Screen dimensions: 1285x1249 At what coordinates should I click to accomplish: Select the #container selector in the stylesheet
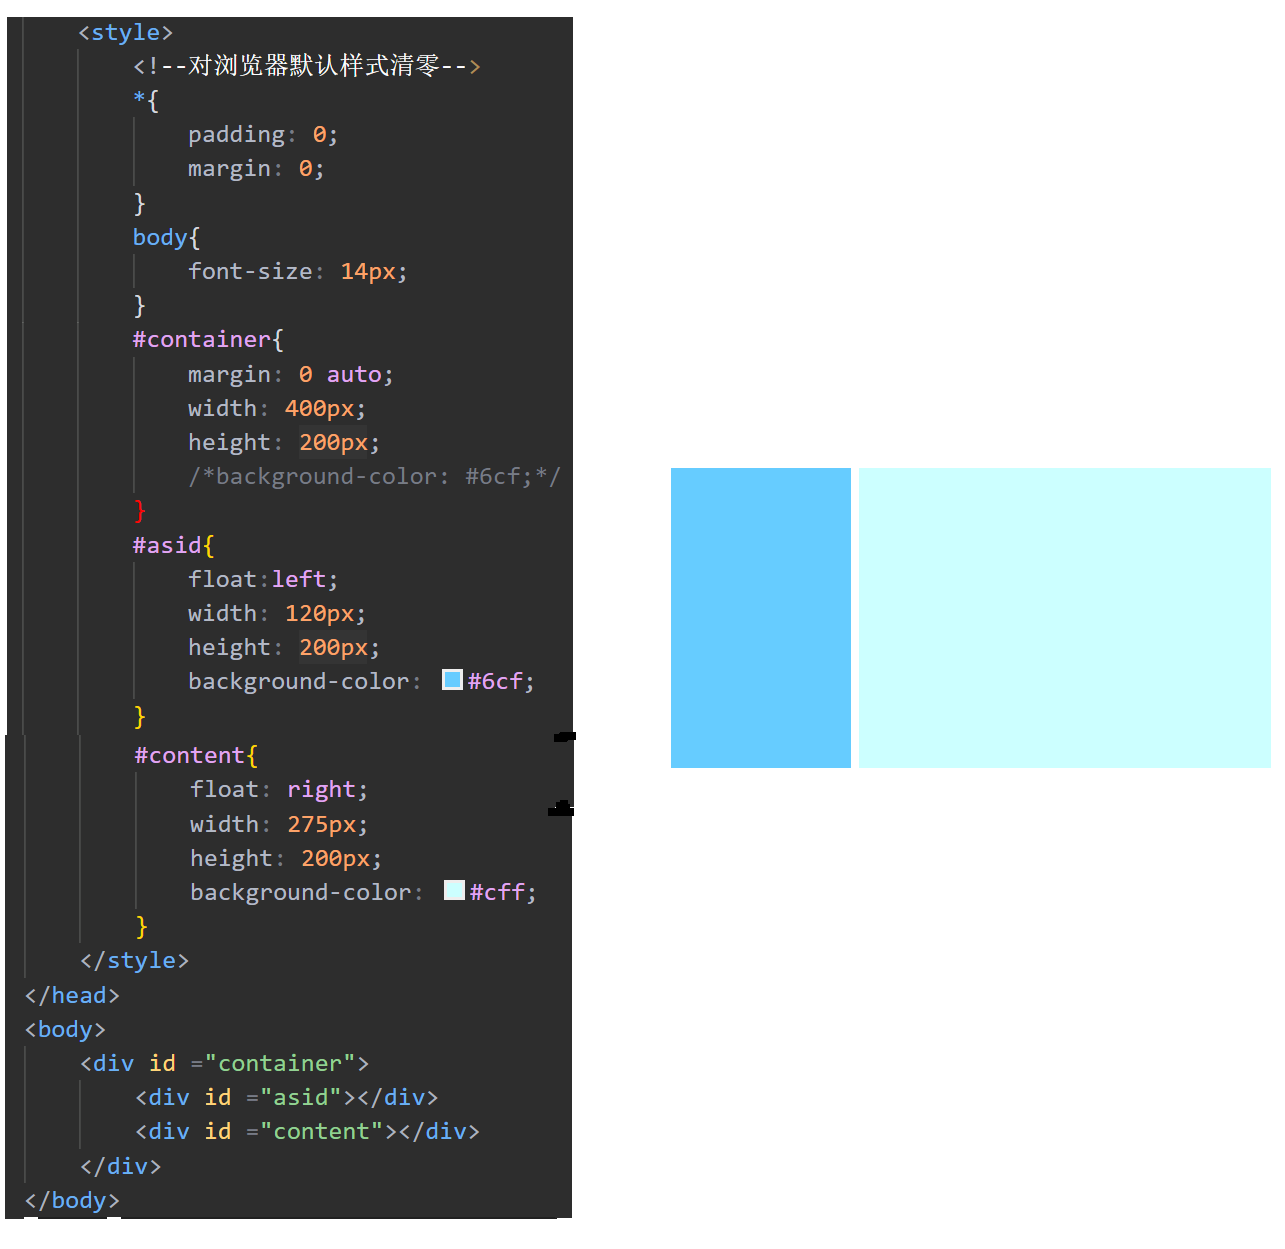(x=200, y=339)
